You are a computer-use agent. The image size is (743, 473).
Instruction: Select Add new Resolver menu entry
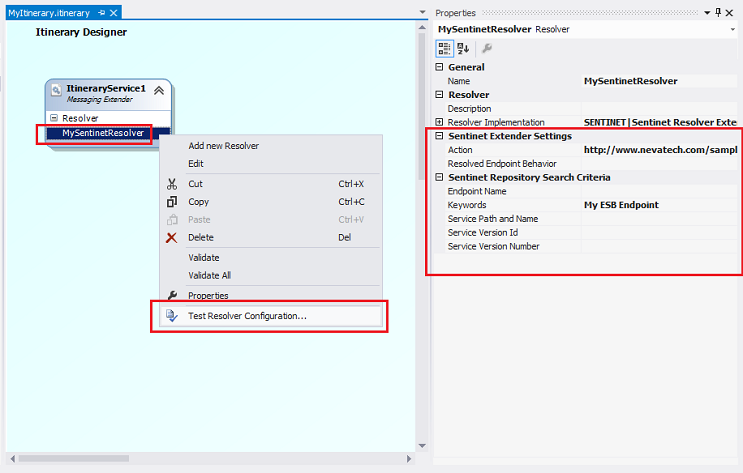[x=223, y=145]
